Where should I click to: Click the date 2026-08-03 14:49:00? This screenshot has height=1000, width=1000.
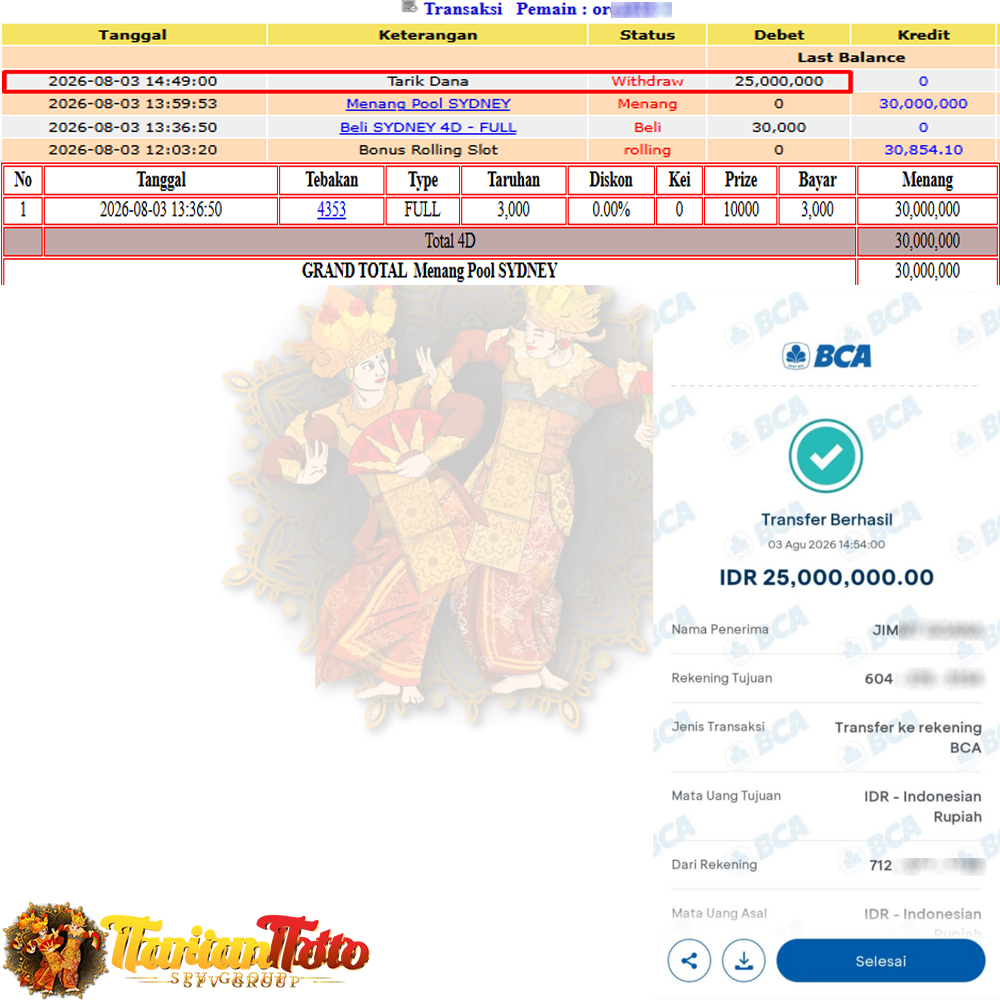(x=133, y=81)
